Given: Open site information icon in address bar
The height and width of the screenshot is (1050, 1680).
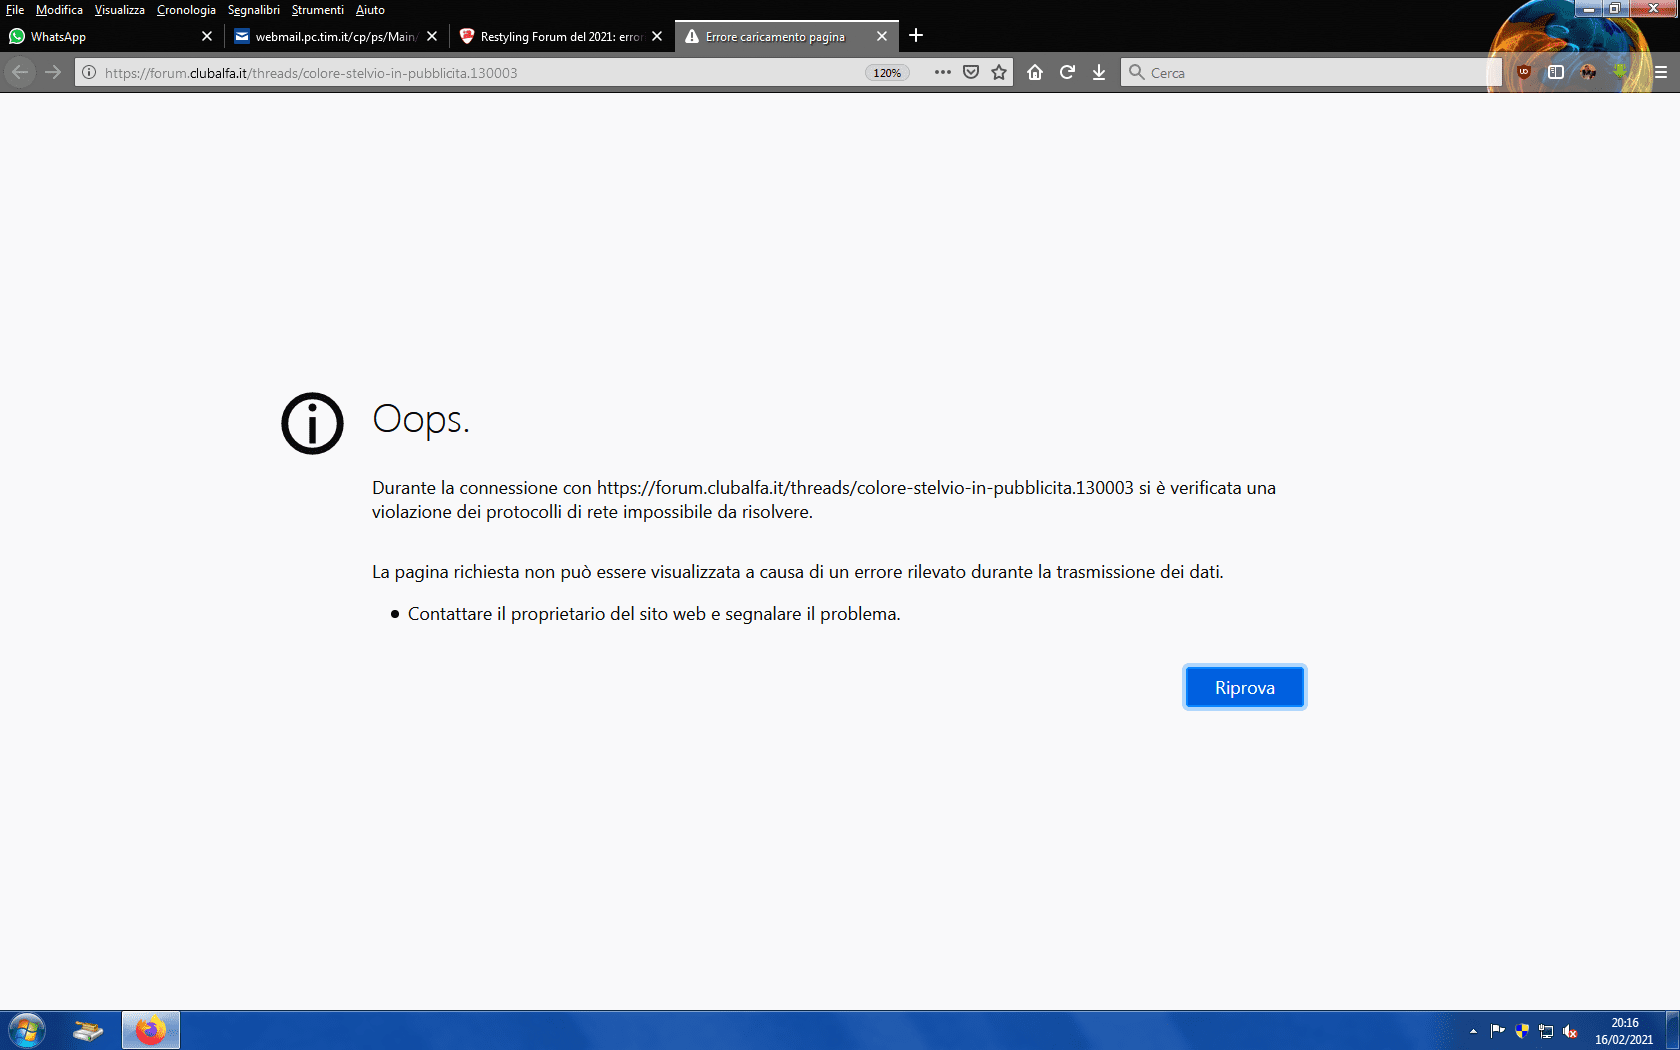Looking at the screenshot, I should (89, 72).
